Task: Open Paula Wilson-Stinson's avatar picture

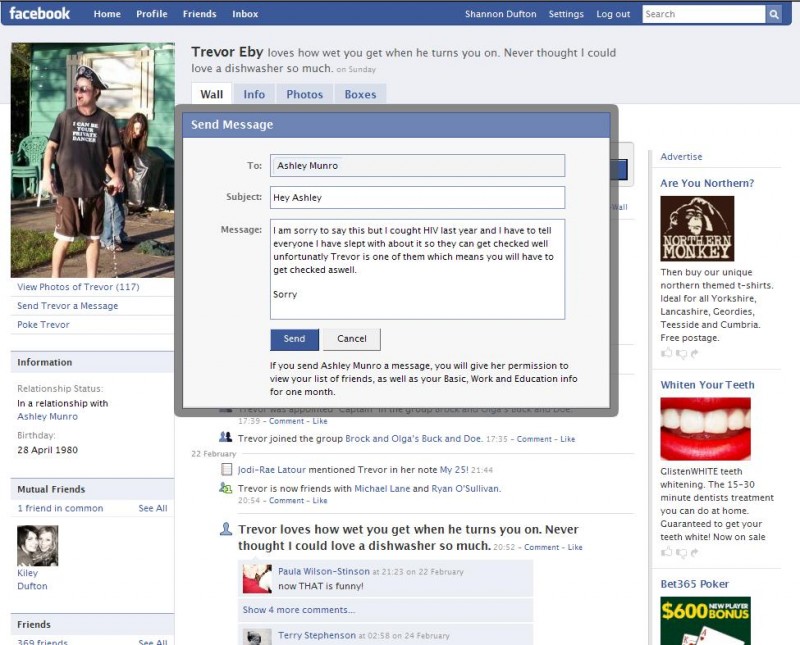Action: 257,578
